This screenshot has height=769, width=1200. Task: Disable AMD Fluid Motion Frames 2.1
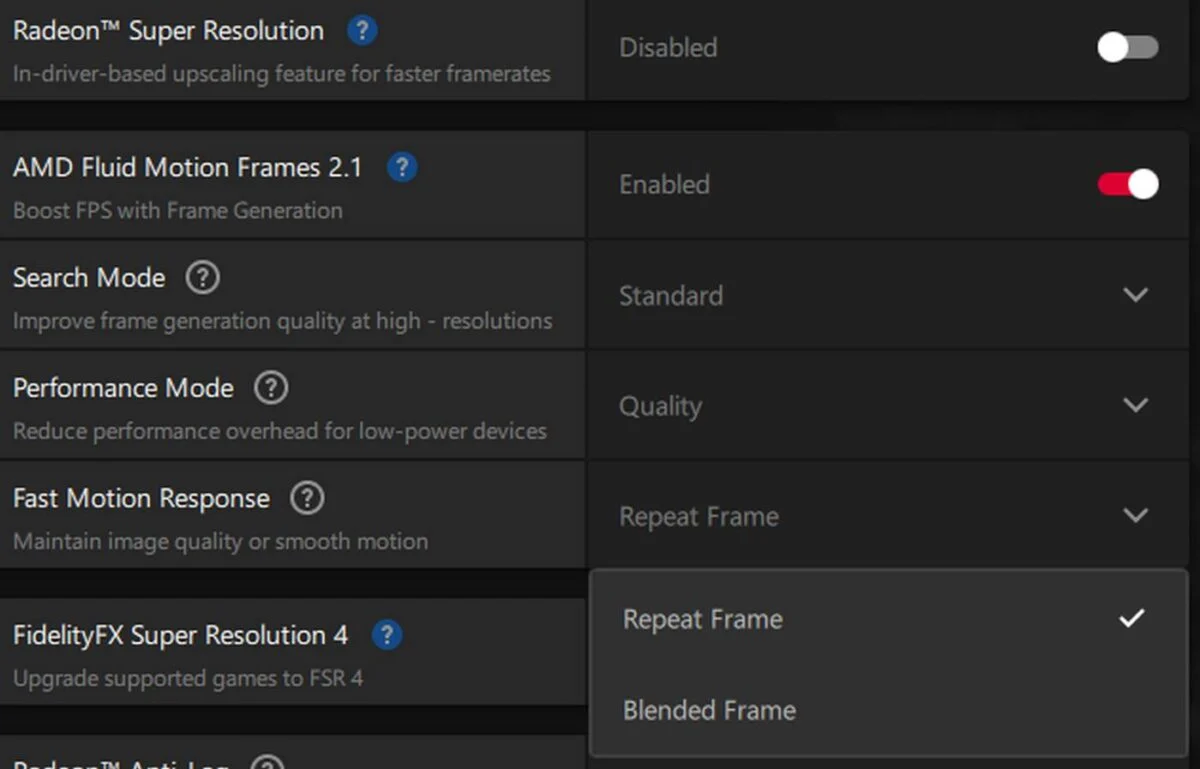pos(1127,184)
